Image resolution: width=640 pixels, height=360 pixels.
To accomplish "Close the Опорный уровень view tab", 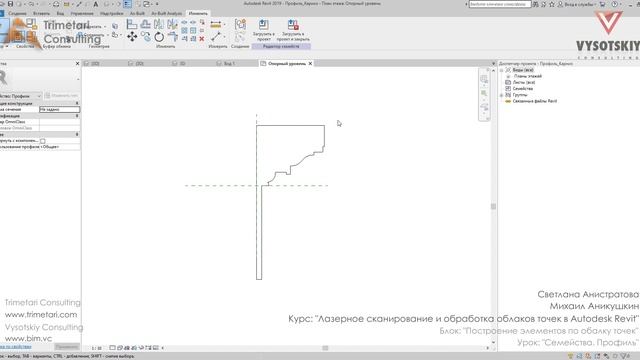I will [x=310, y=64].
